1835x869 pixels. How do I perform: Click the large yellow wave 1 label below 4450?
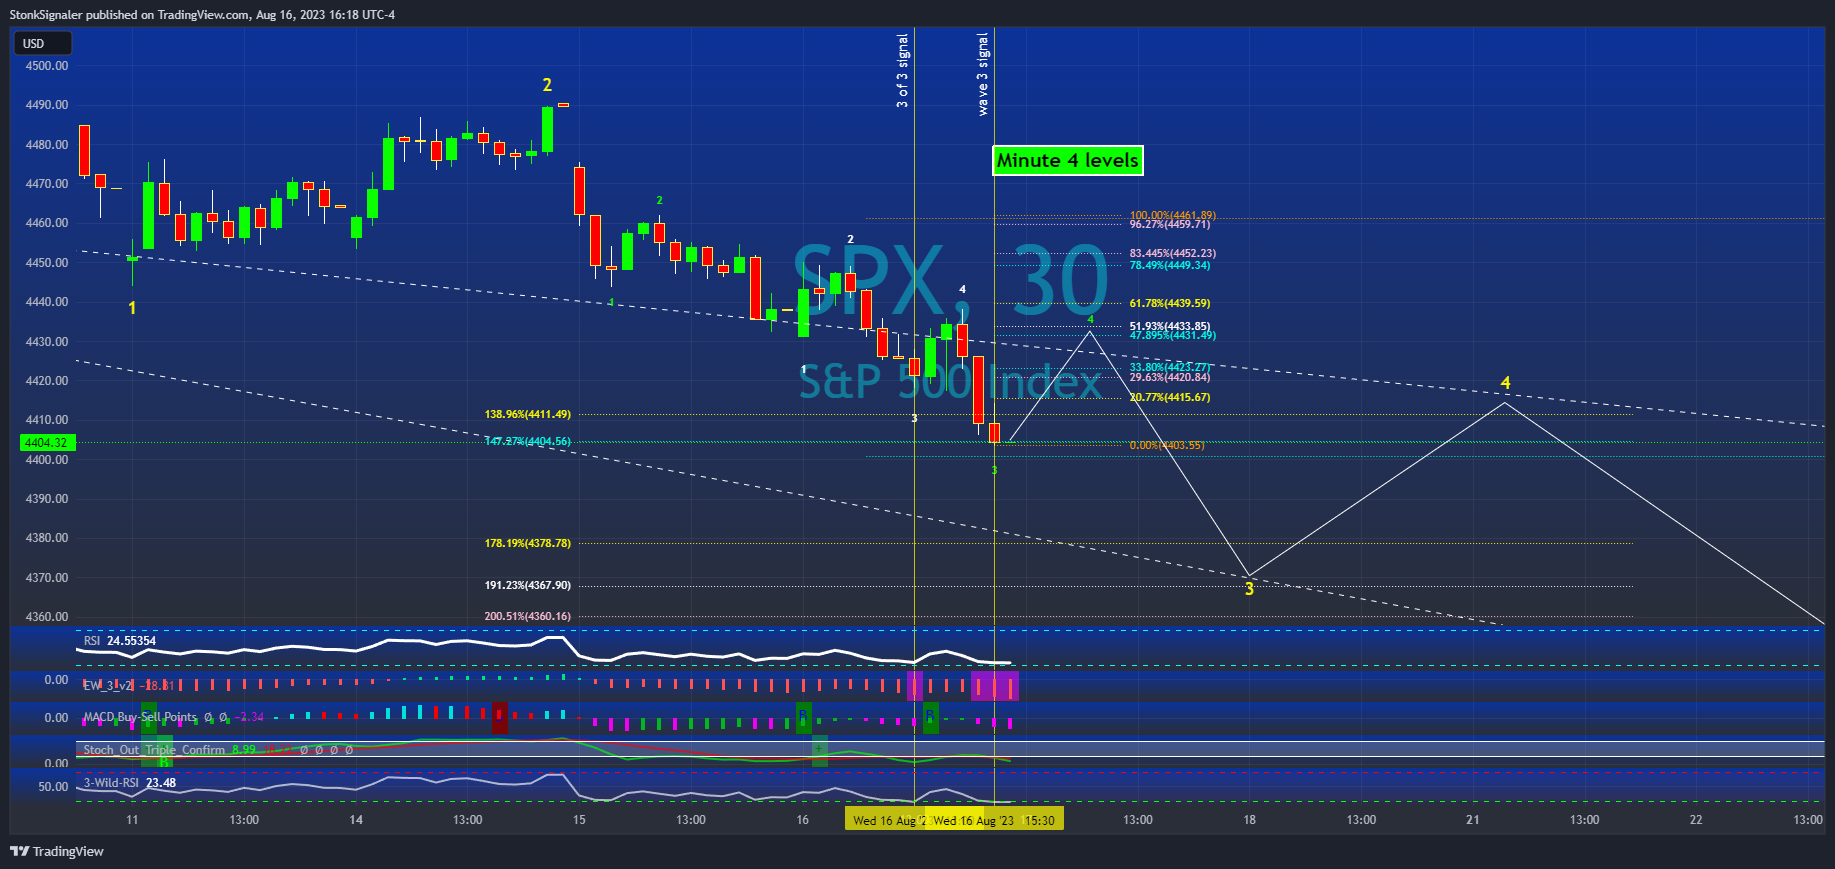[x=132, y=308]
